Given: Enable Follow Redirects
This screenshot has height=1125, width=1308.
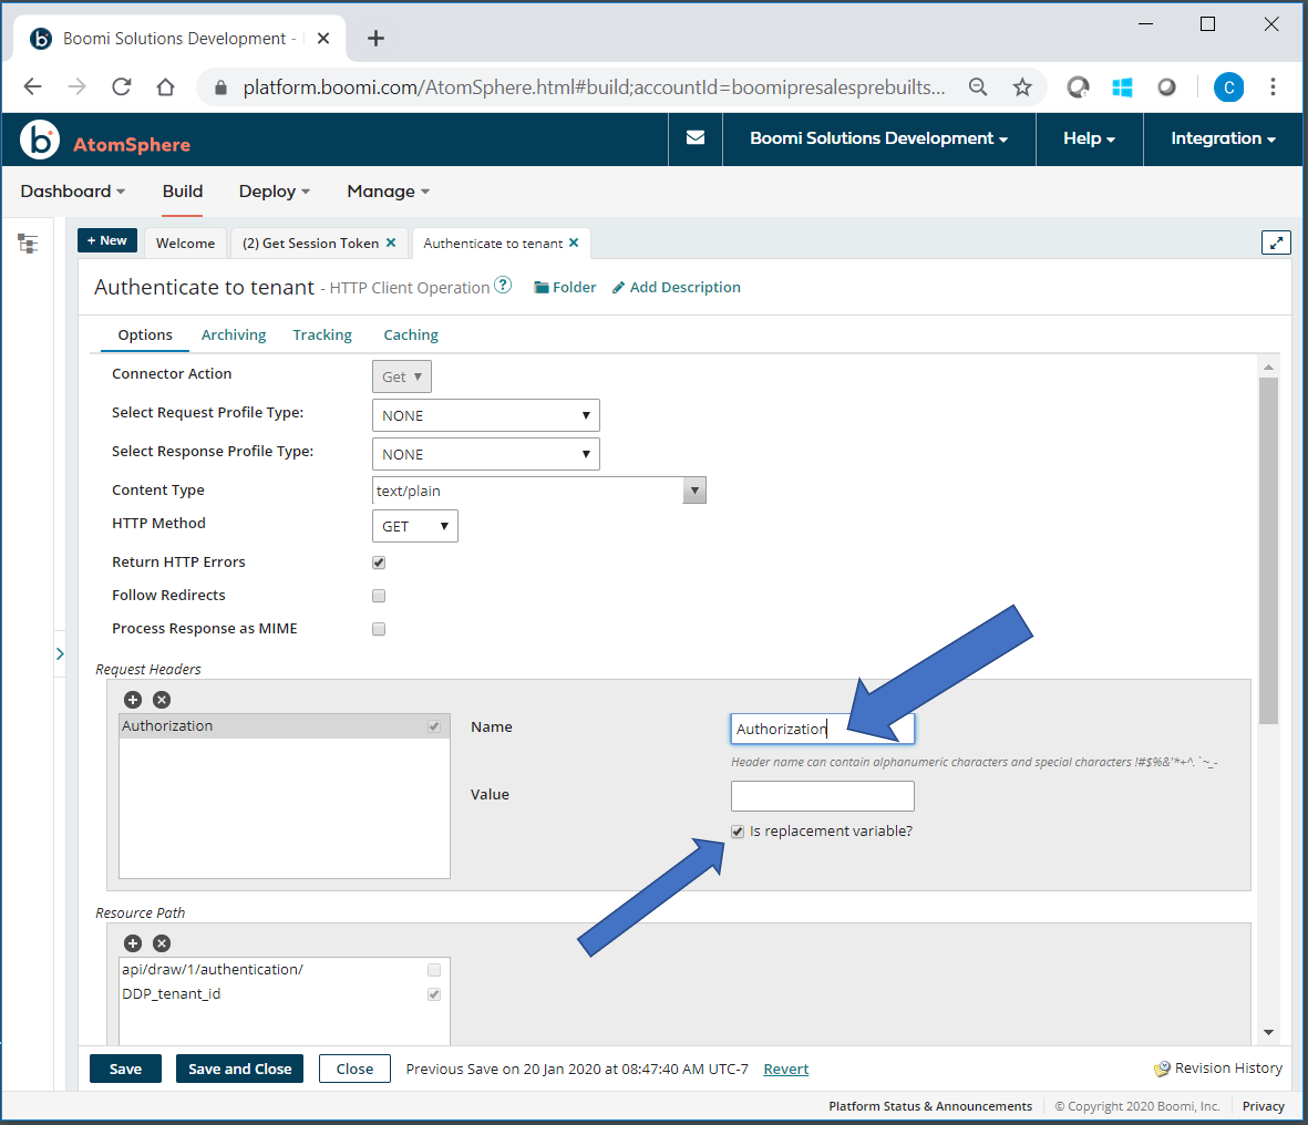Looking at the screenshot, I should coord(378,595).
